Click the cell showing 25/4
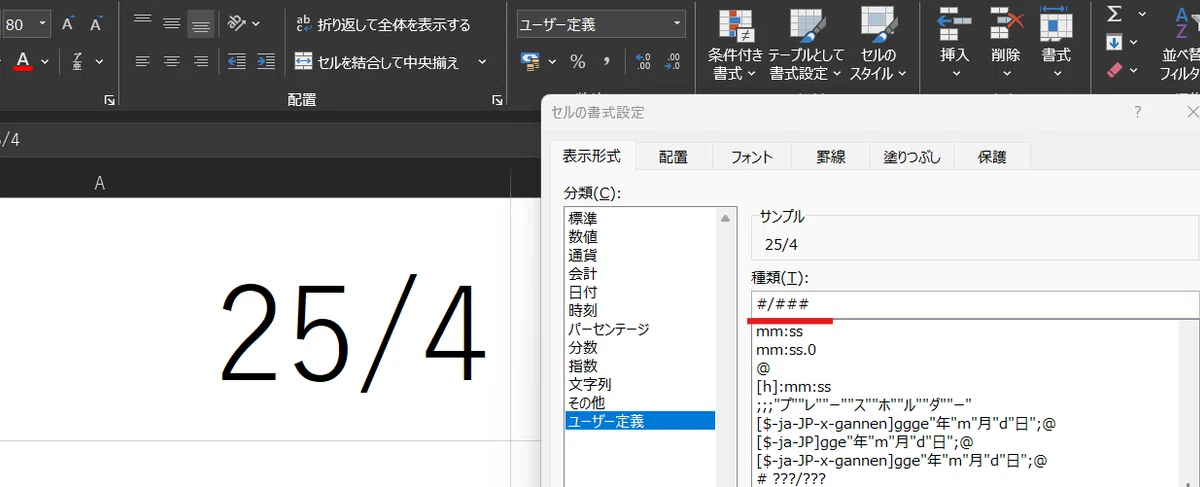 coord(255,318)
